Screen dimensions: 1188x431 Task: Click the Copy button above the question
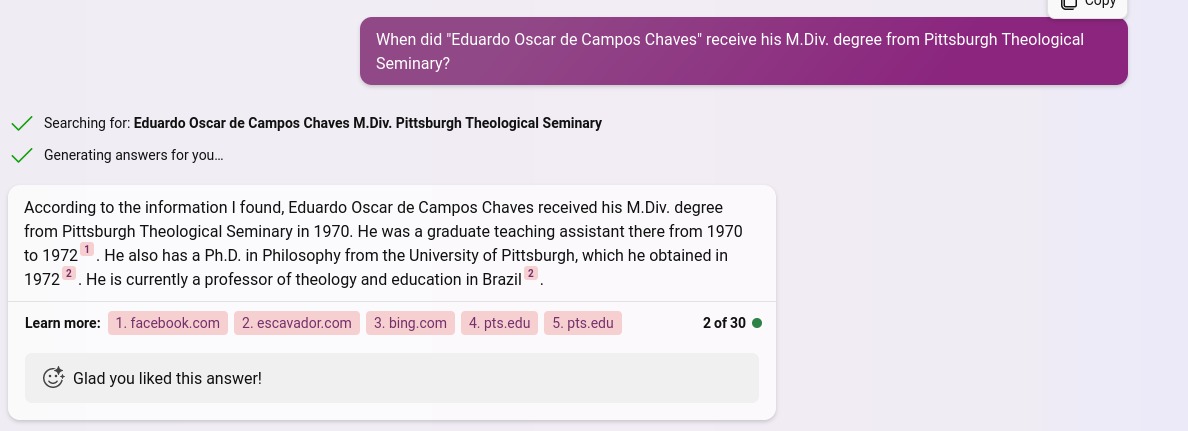click(x=1087, y=4)
